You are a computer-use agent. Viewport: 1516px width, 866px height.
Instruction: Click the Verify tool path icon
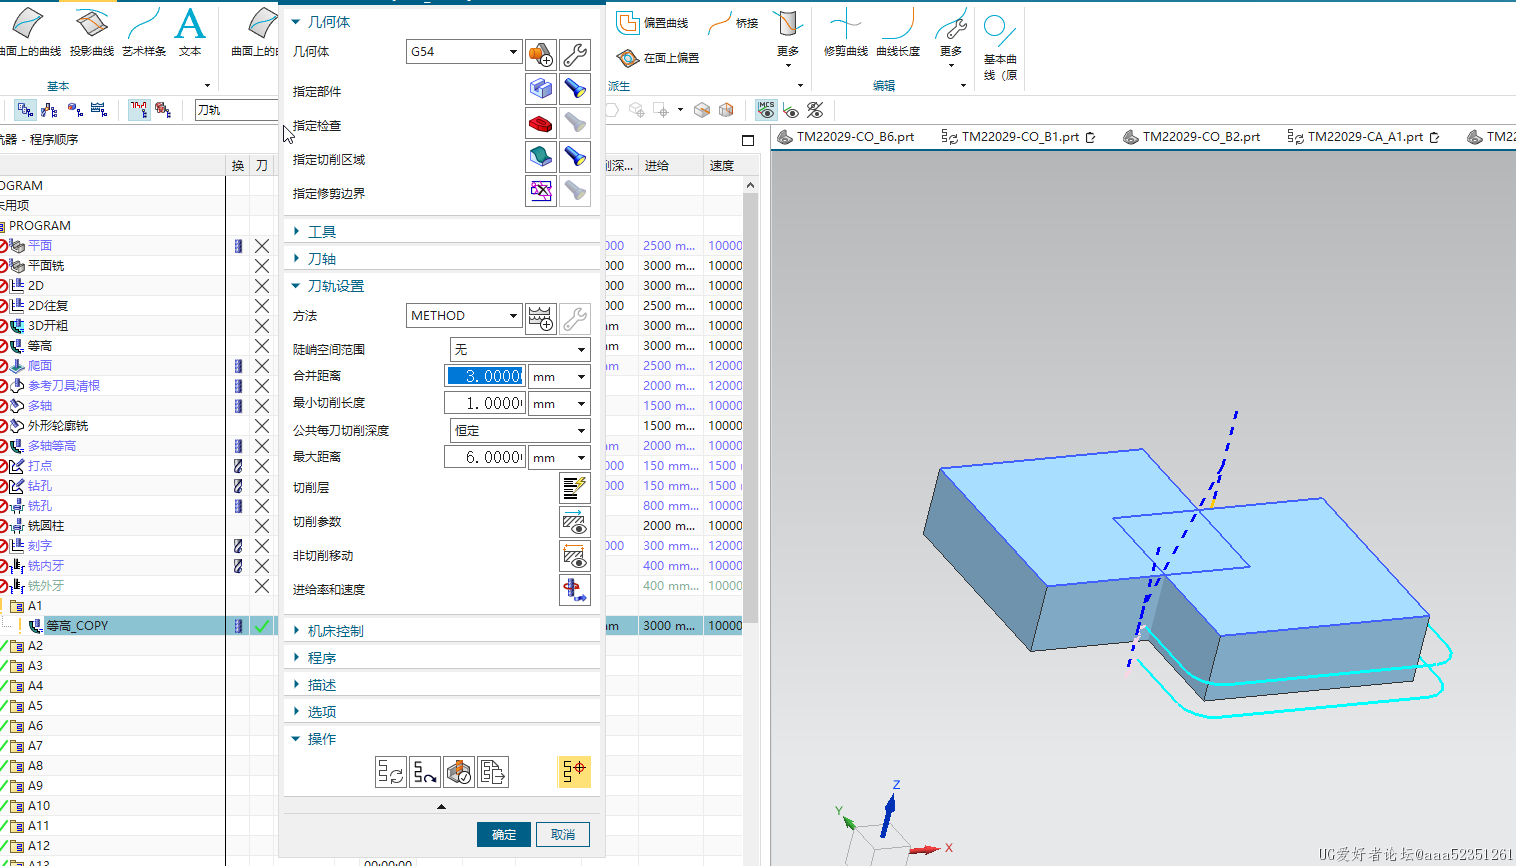pyautogui.click(x=459, y=772)
